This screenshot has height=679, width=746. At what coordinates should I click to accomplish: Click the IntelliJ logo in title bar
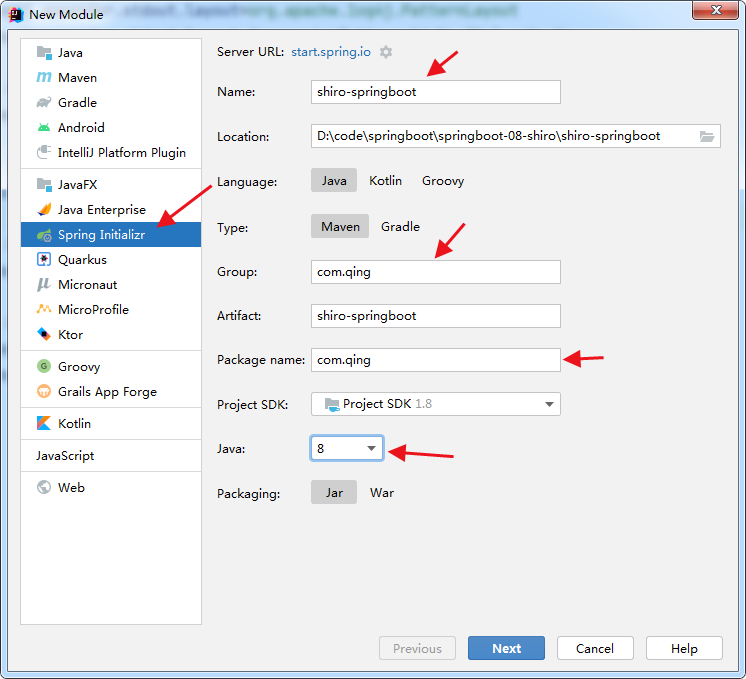point(16,15)
